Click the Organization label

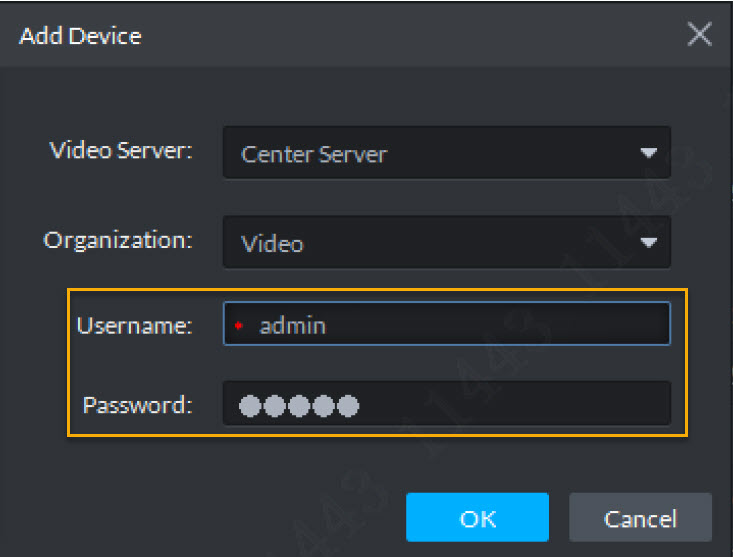pyautogui.click(x=118, y=241)
